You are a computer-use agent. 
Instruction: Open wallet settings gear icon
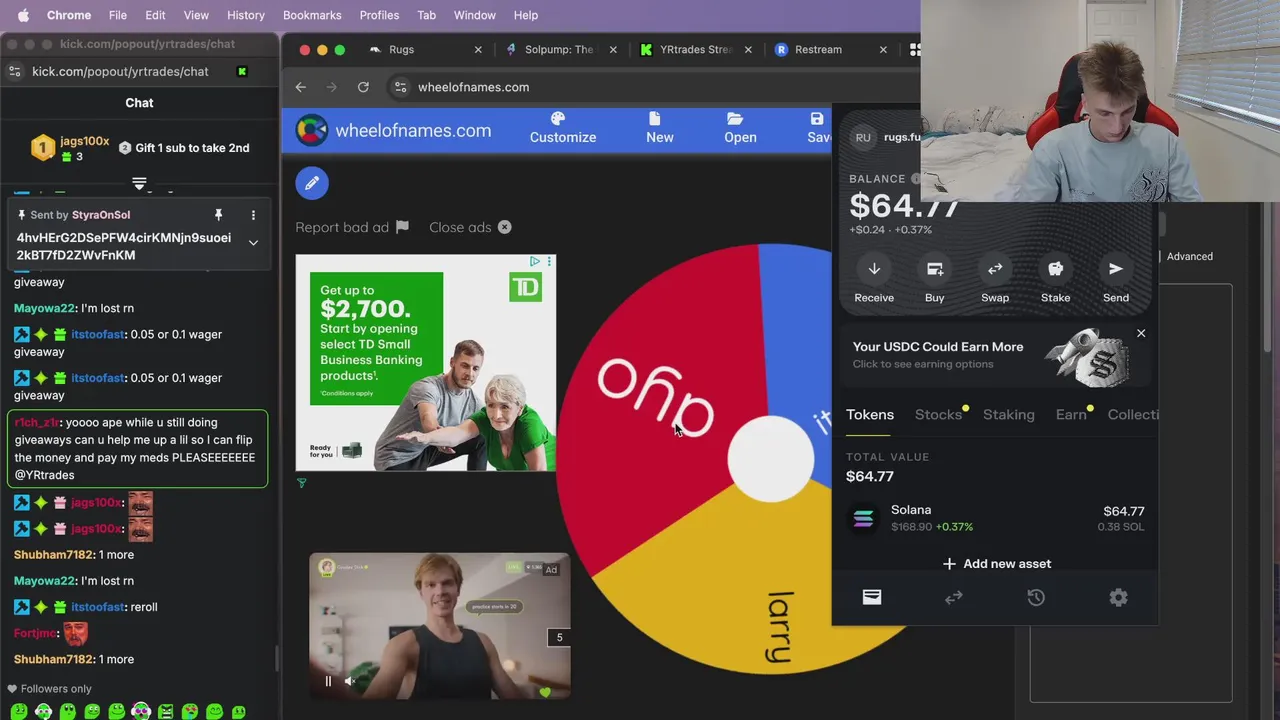1118,597
